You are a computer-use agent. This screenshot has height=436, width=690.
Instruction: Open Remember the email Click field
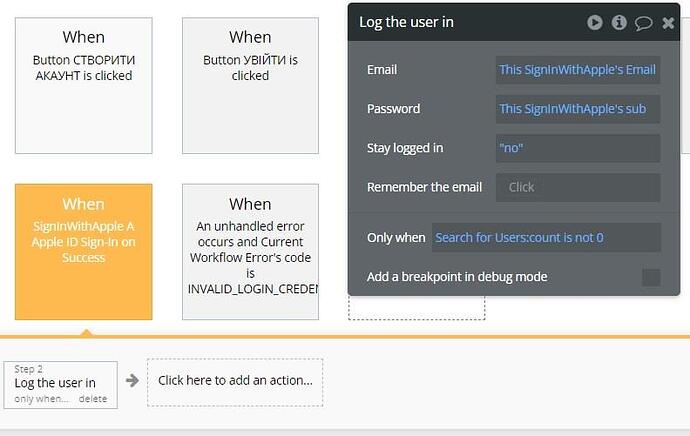click(578, 187)
